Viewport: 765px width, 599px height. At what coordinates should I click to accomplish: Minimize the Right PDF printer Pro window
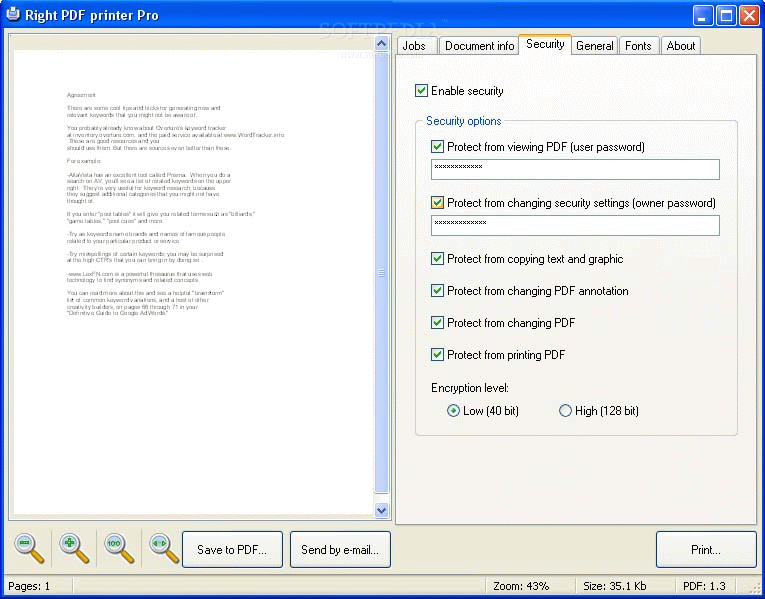(x=703, y=16)
